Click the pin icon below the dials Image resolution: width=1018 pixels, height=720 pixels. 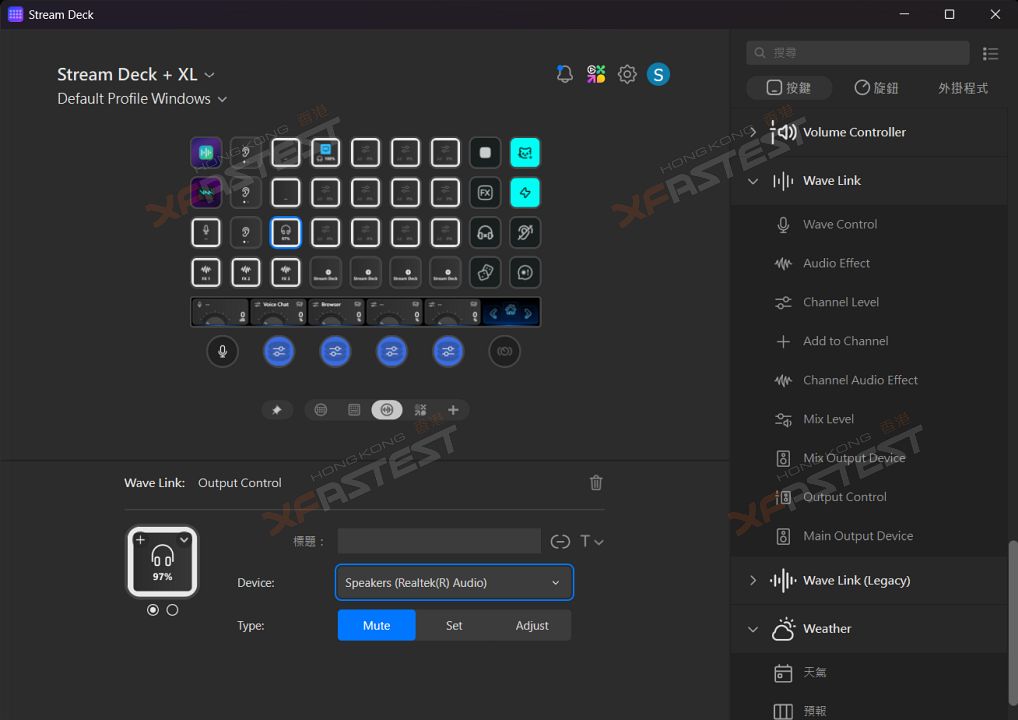[x=277, y=410]
